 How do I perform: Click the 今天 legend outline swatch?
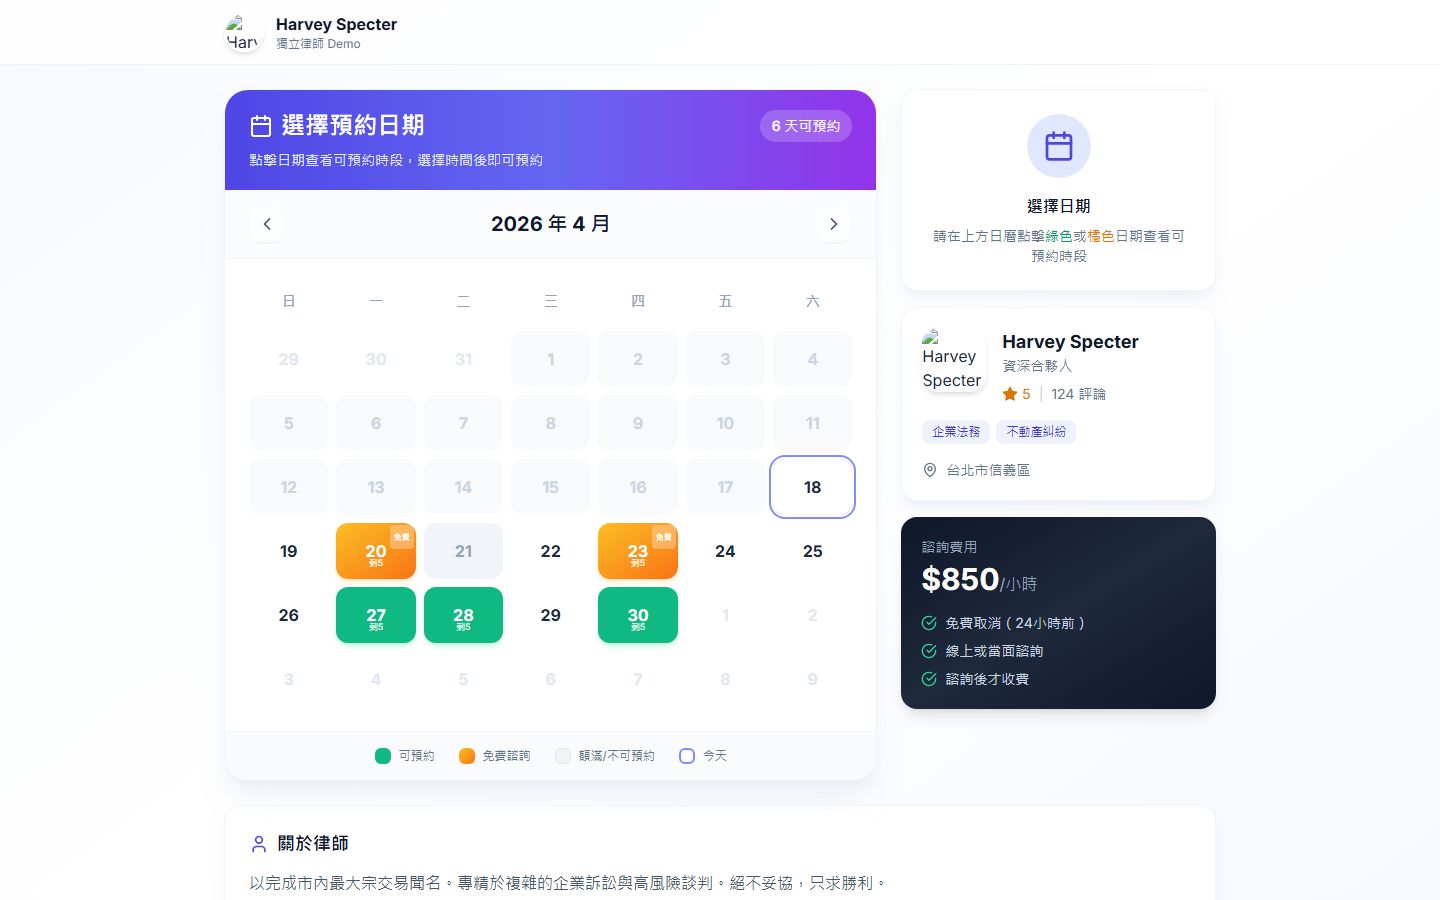[x=687, y=756]
